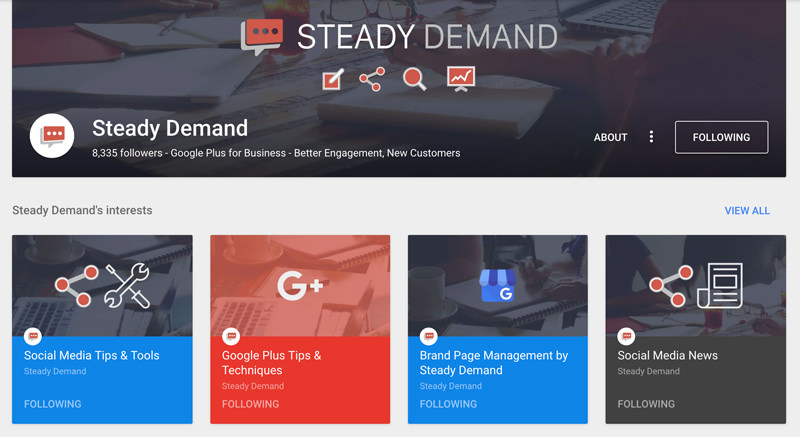This screenshot has width=800, height=437.
Task: Click the G+ logo on Google Plus Tips card
Action: click(300, 285)
